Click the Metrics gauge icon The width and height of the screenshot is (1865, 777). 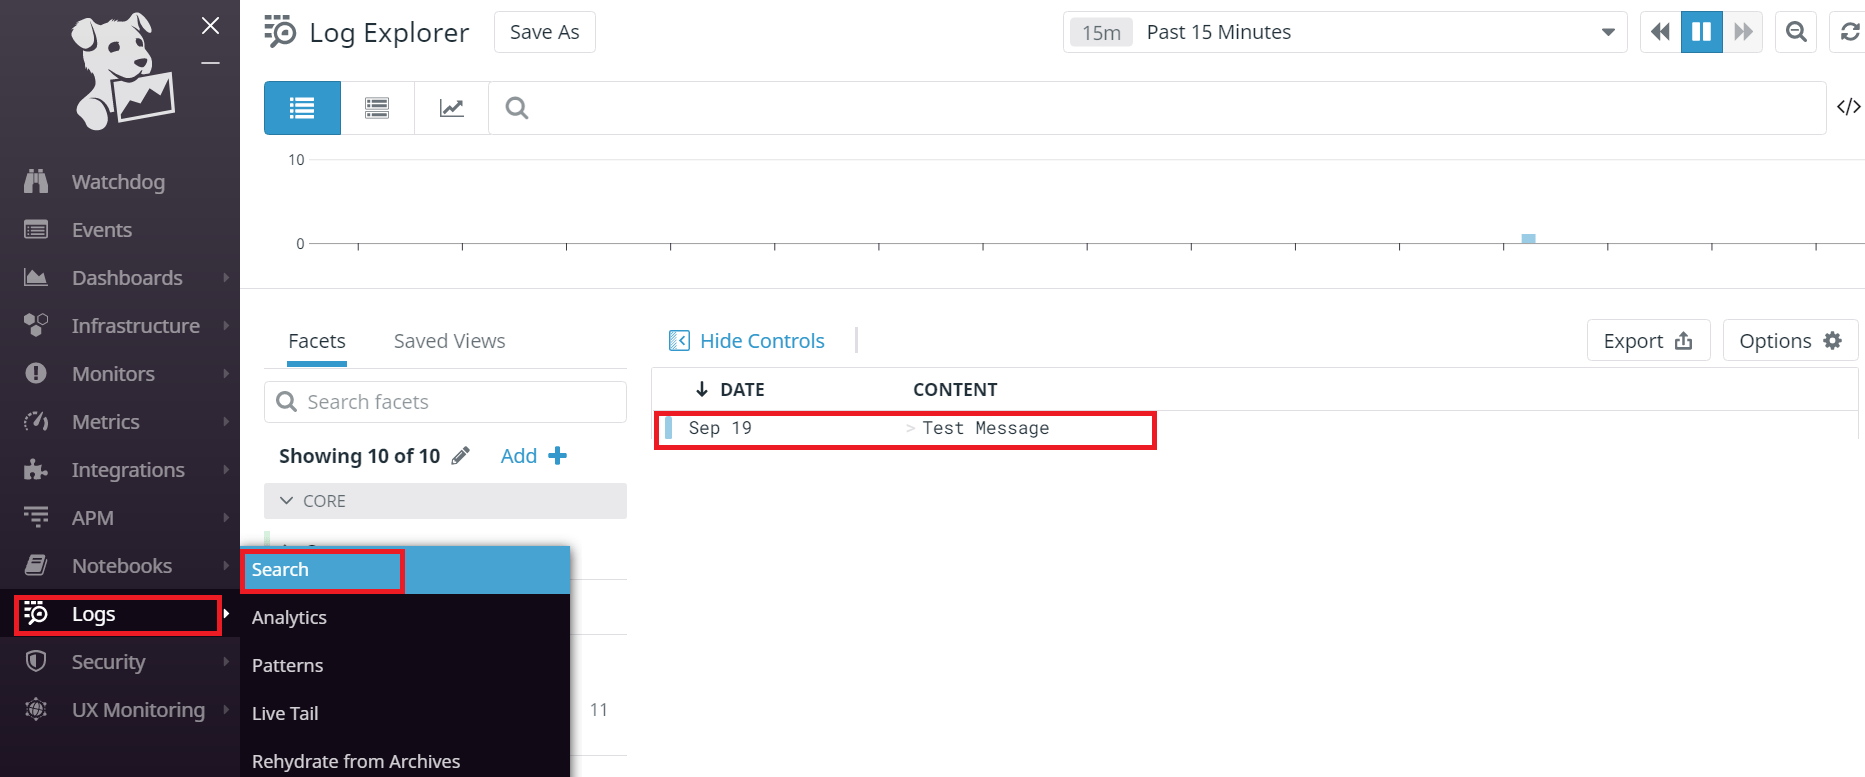point(36,421)
